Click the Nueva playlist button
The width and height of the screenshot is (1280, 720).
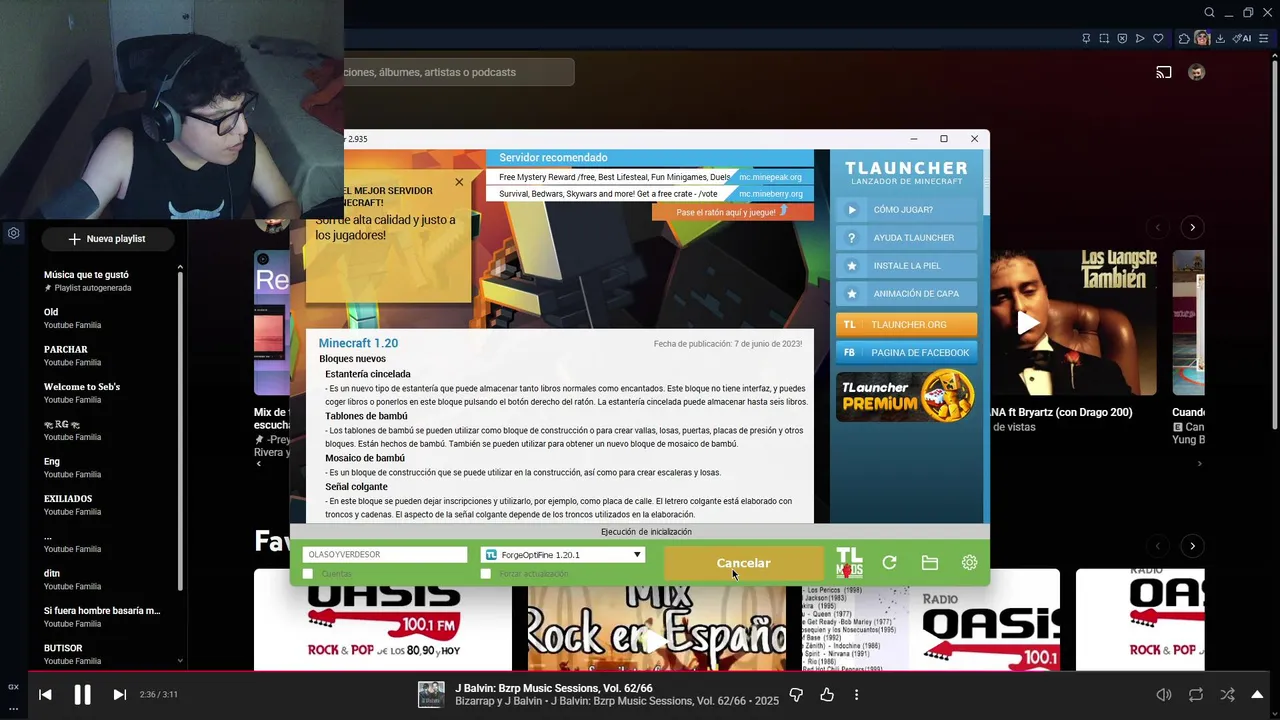pyautogui.click(x=107, y=239)
